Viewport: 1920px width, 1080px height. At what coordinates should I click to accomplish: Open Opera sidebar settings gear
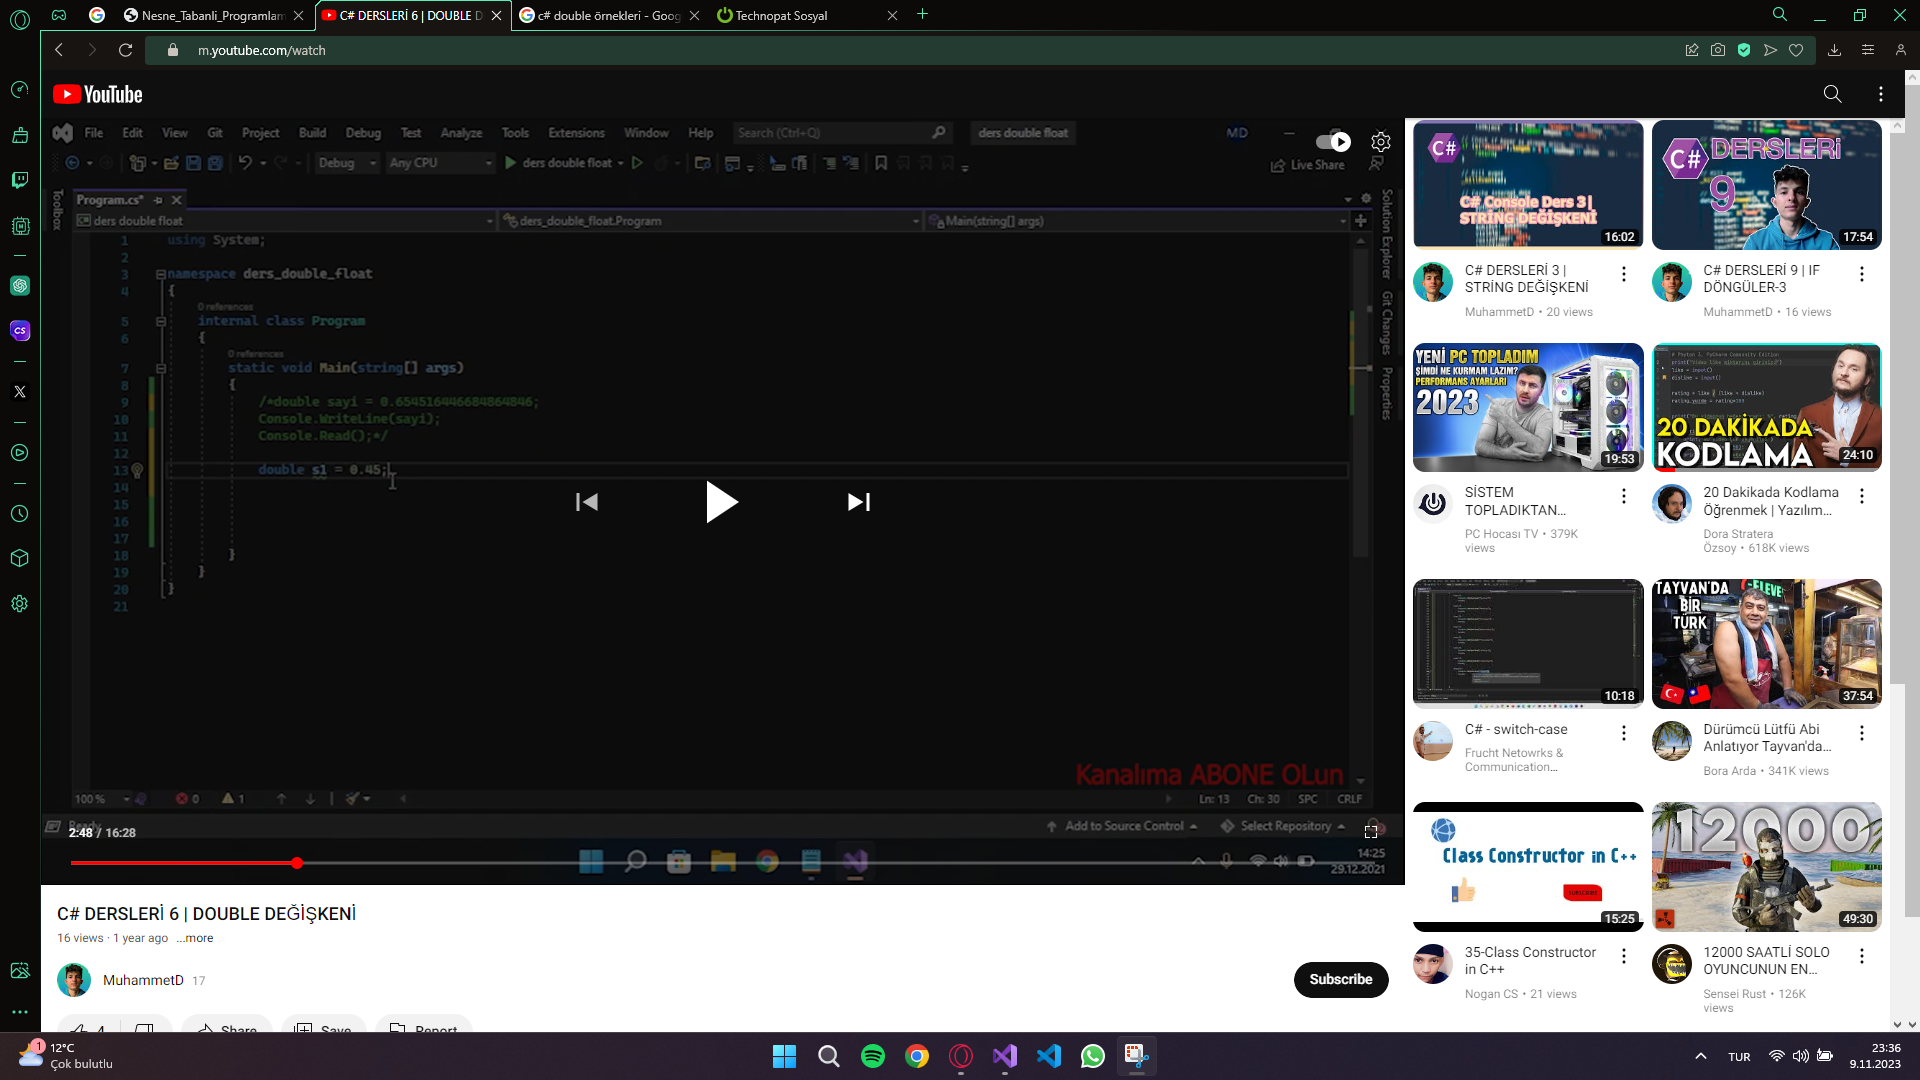pos(20,604)
